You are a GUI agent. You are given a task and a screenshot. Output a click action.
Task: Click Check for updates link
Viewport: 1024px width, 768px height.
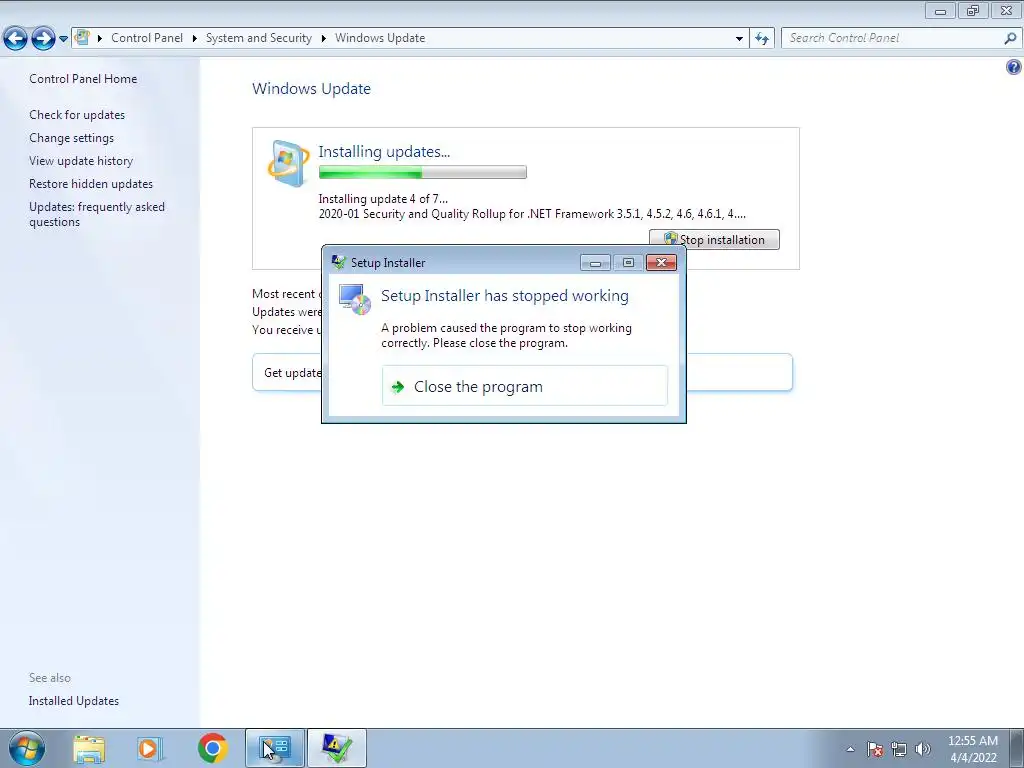point(77,115)
